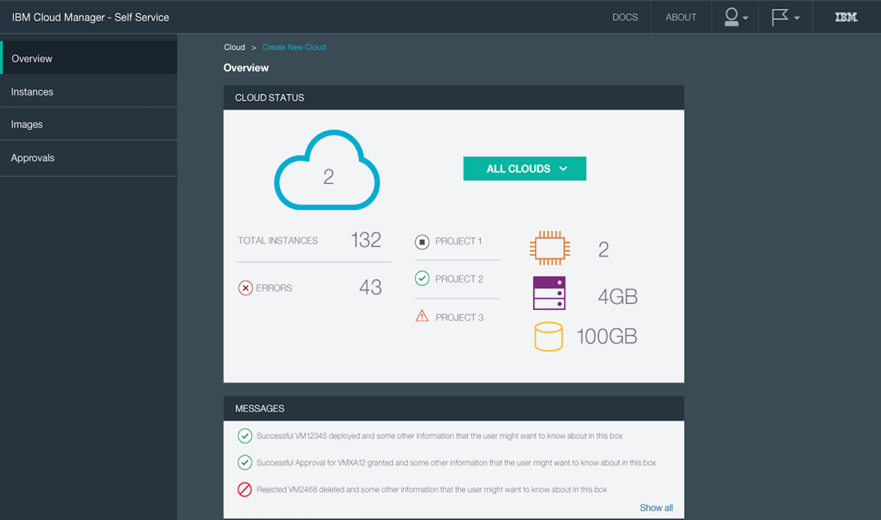This screenshot has height=520, width=881.
Task: Click the cloud icon showing 2 clouds
Action: coord(327,172)
